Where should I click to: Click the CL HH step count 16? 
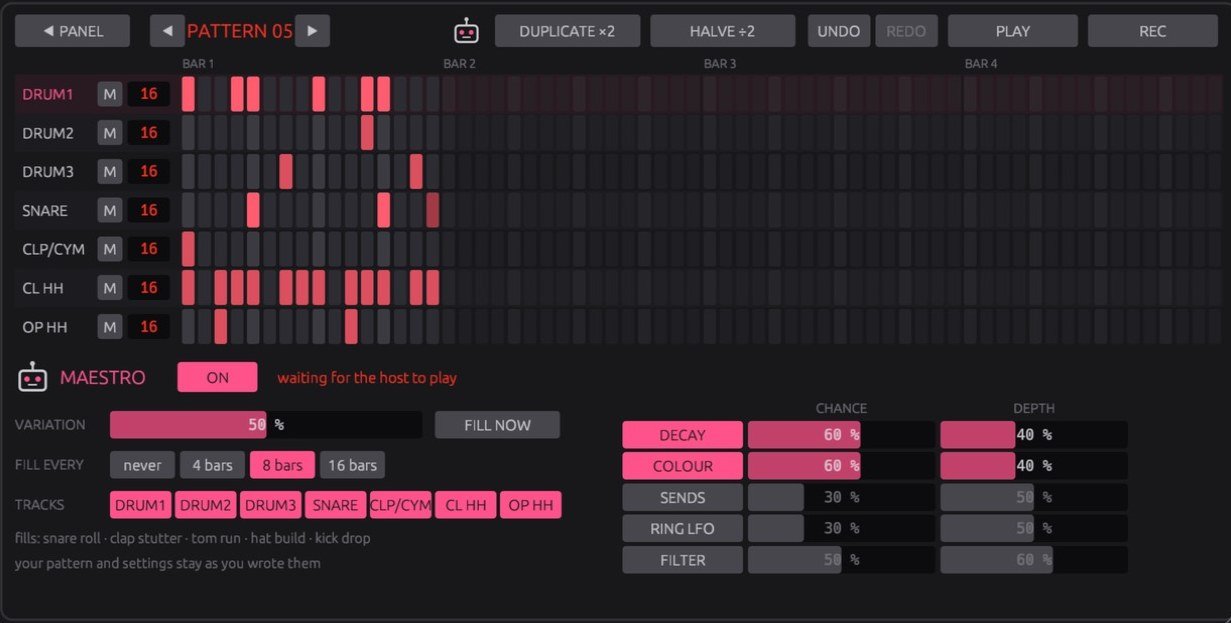(149, 288)
